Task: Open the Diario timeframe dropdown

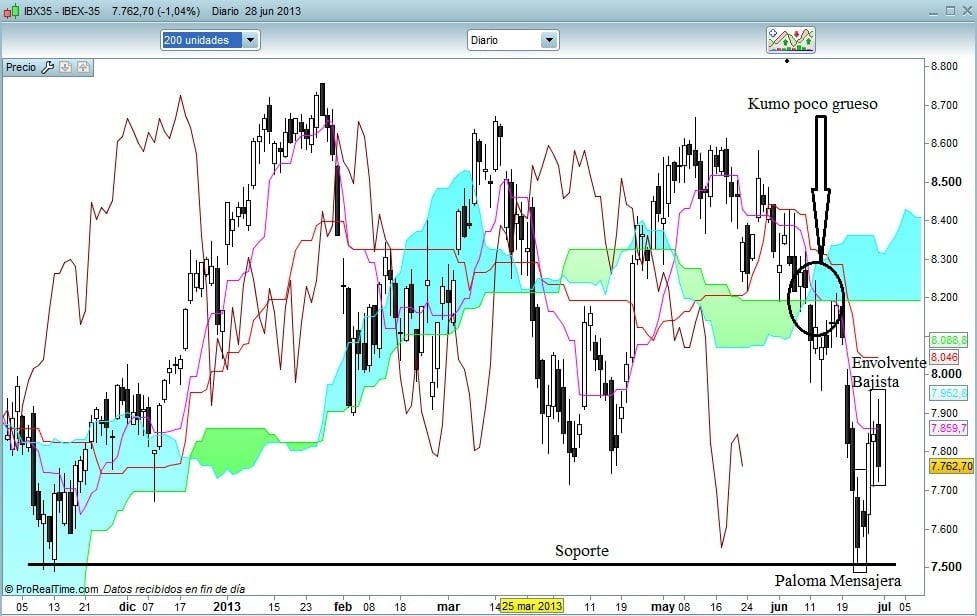Action: [513, 40]
